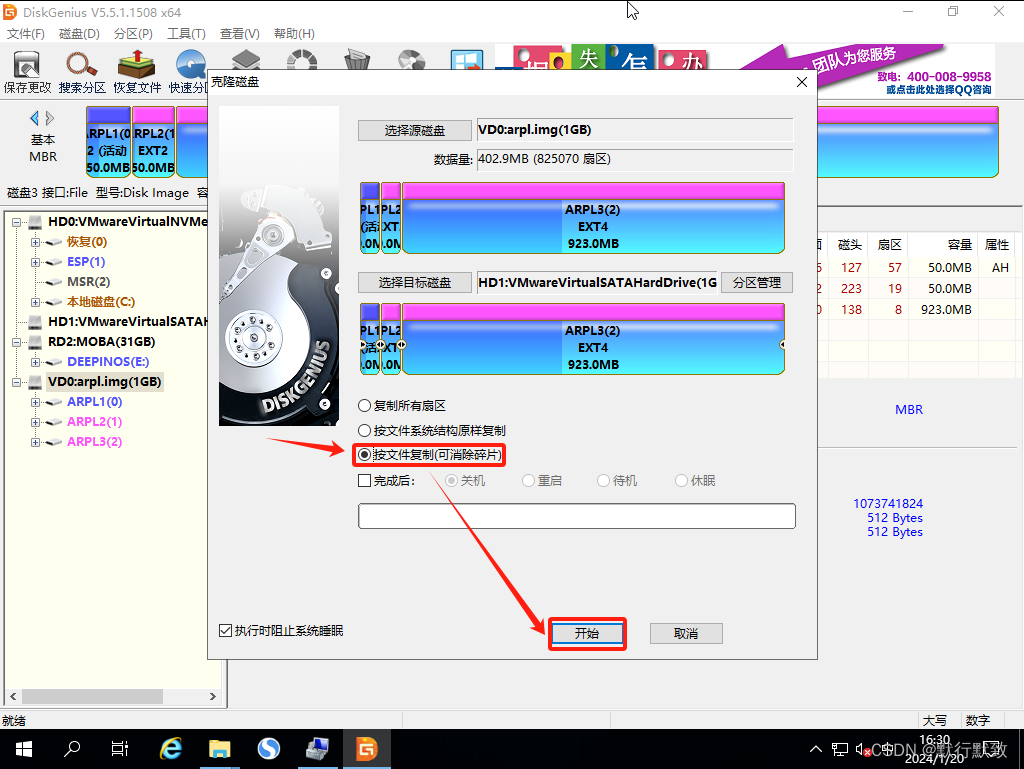Select ARPL3(2) partition in source disk map
Image resolution: width=1024 pixels, height=769 pixels.
click(x=593, y=218)
